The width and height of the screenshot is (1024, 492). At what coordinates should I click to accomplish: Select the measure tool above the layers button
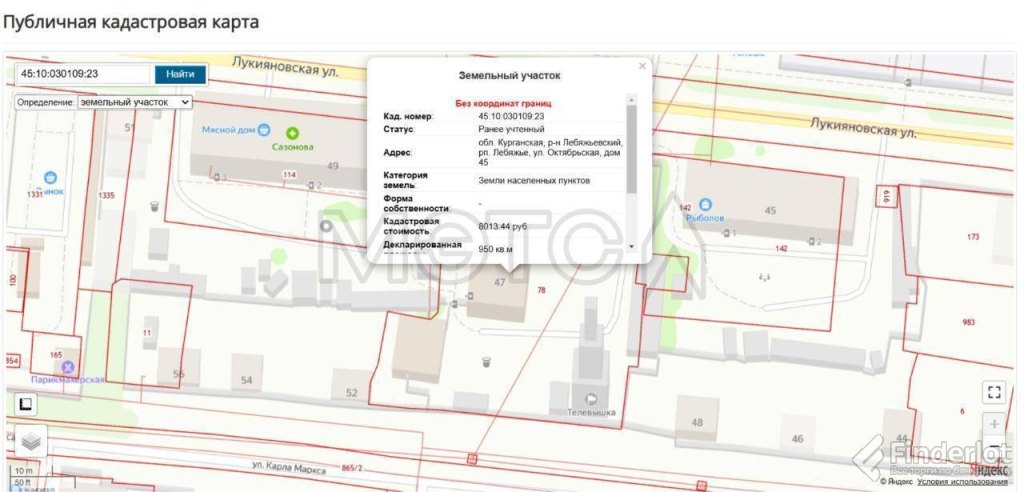pyautogui.click(x=26, y=404)
